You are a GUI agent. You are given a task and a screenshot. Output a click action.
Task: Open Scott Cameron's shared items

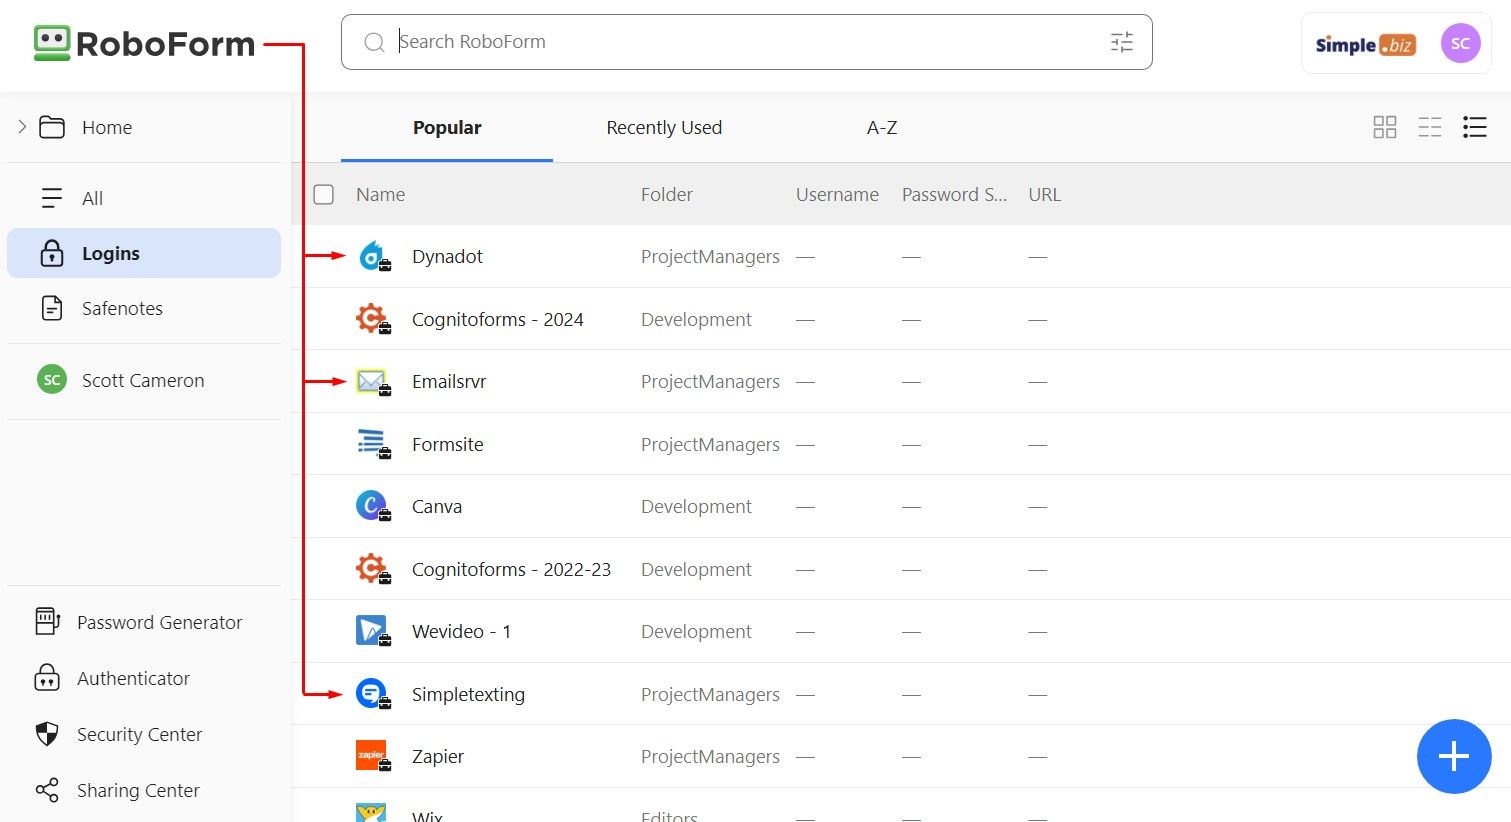coord(144,380)
